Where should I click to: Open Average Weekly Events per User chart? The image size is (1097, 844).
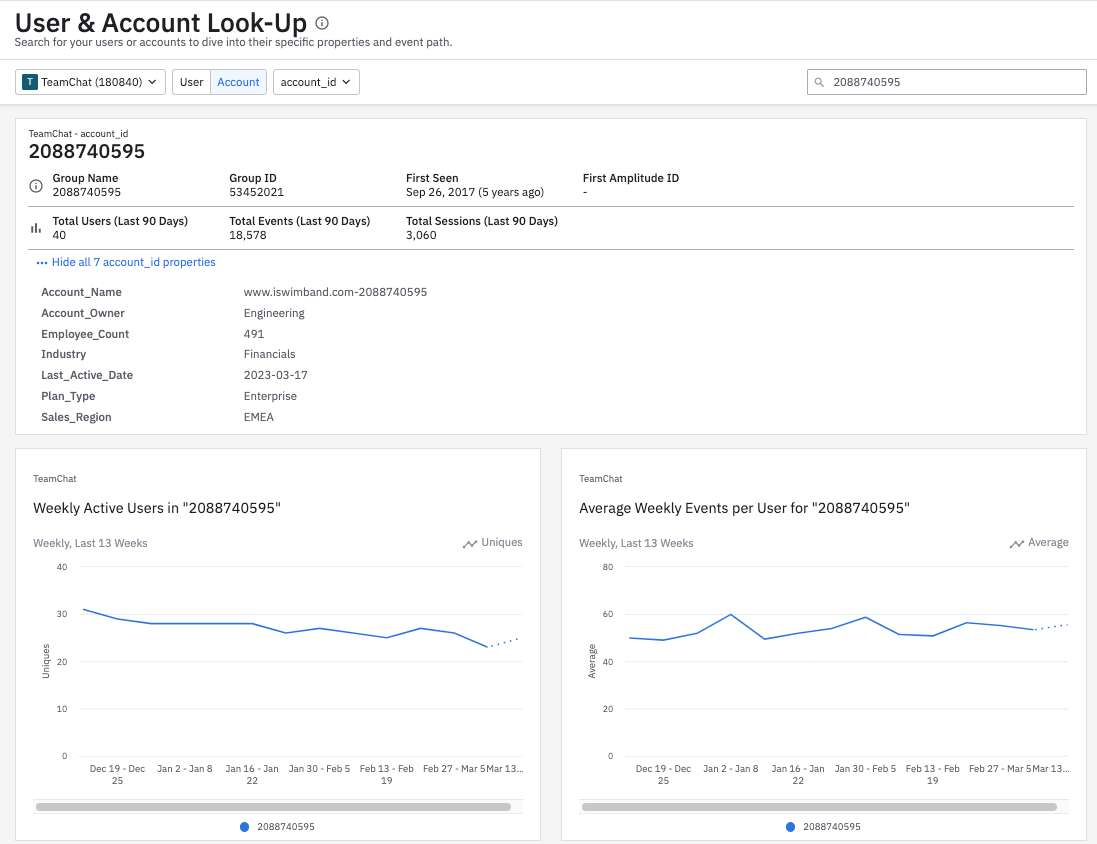(744, 508)
